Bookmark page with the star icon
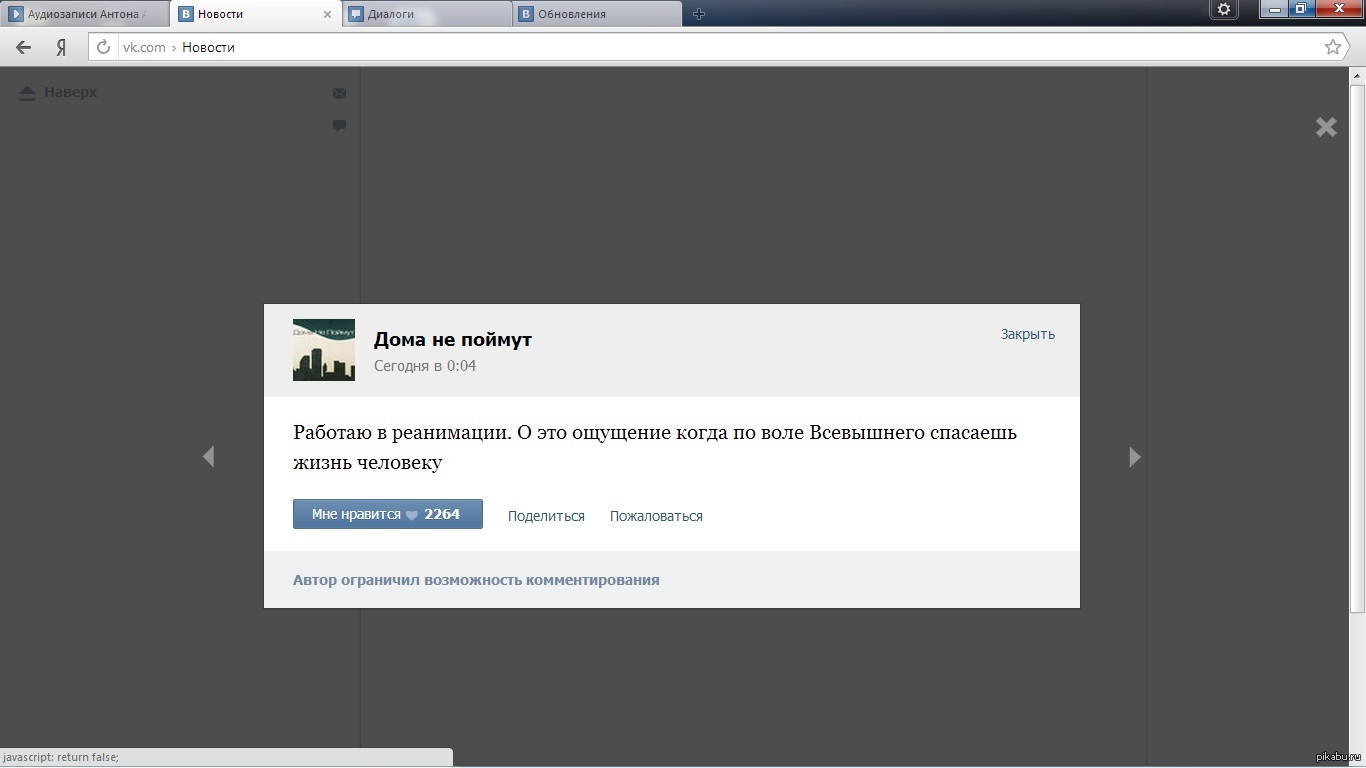This screenshot has height=768, width=1366. (x=1332, y=47)
